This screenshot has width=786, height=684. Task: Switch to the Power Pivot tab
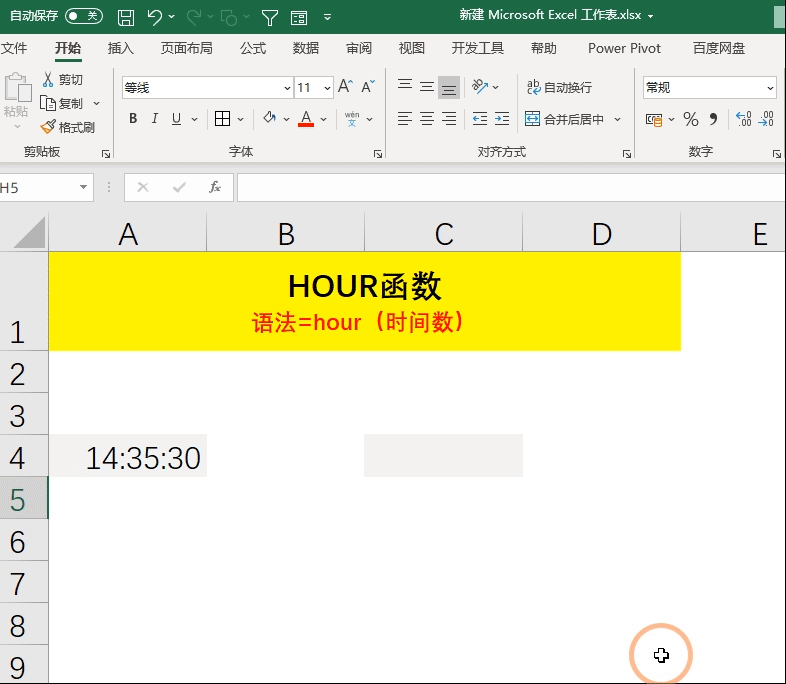click(624, 48)
